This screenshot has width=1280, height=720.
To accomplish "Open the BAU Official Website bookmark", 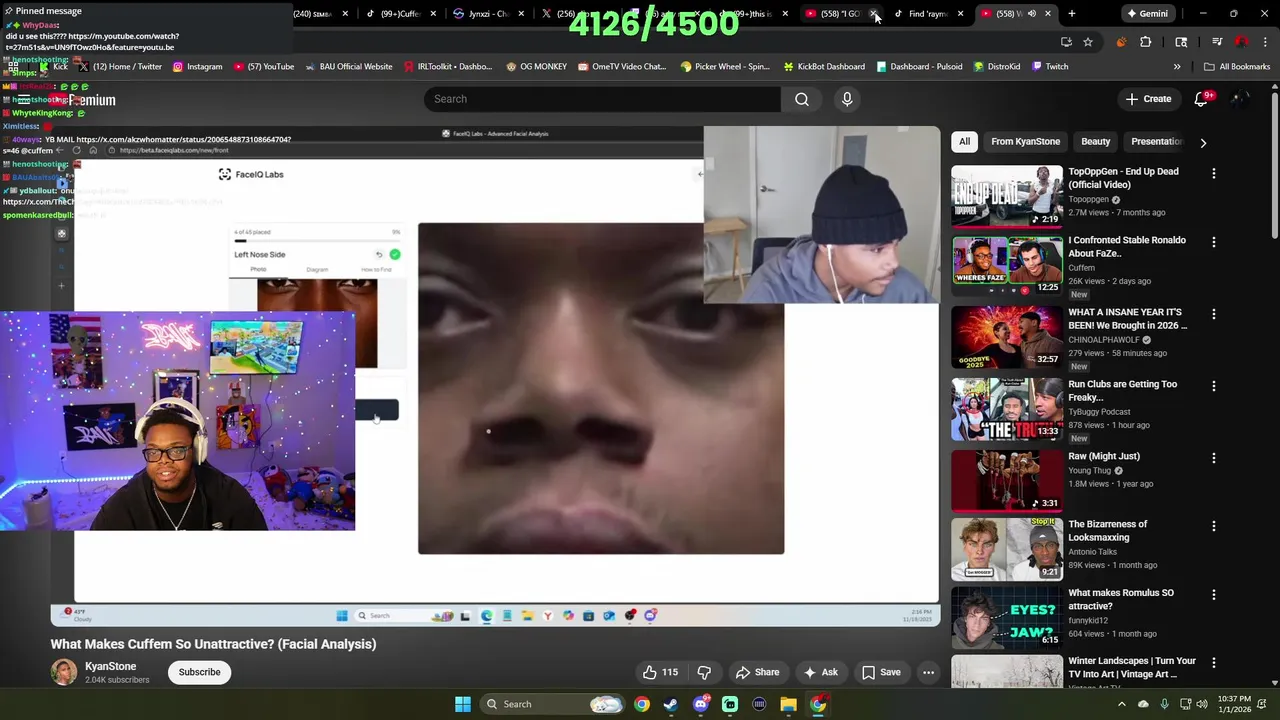I will coord(347,66).
